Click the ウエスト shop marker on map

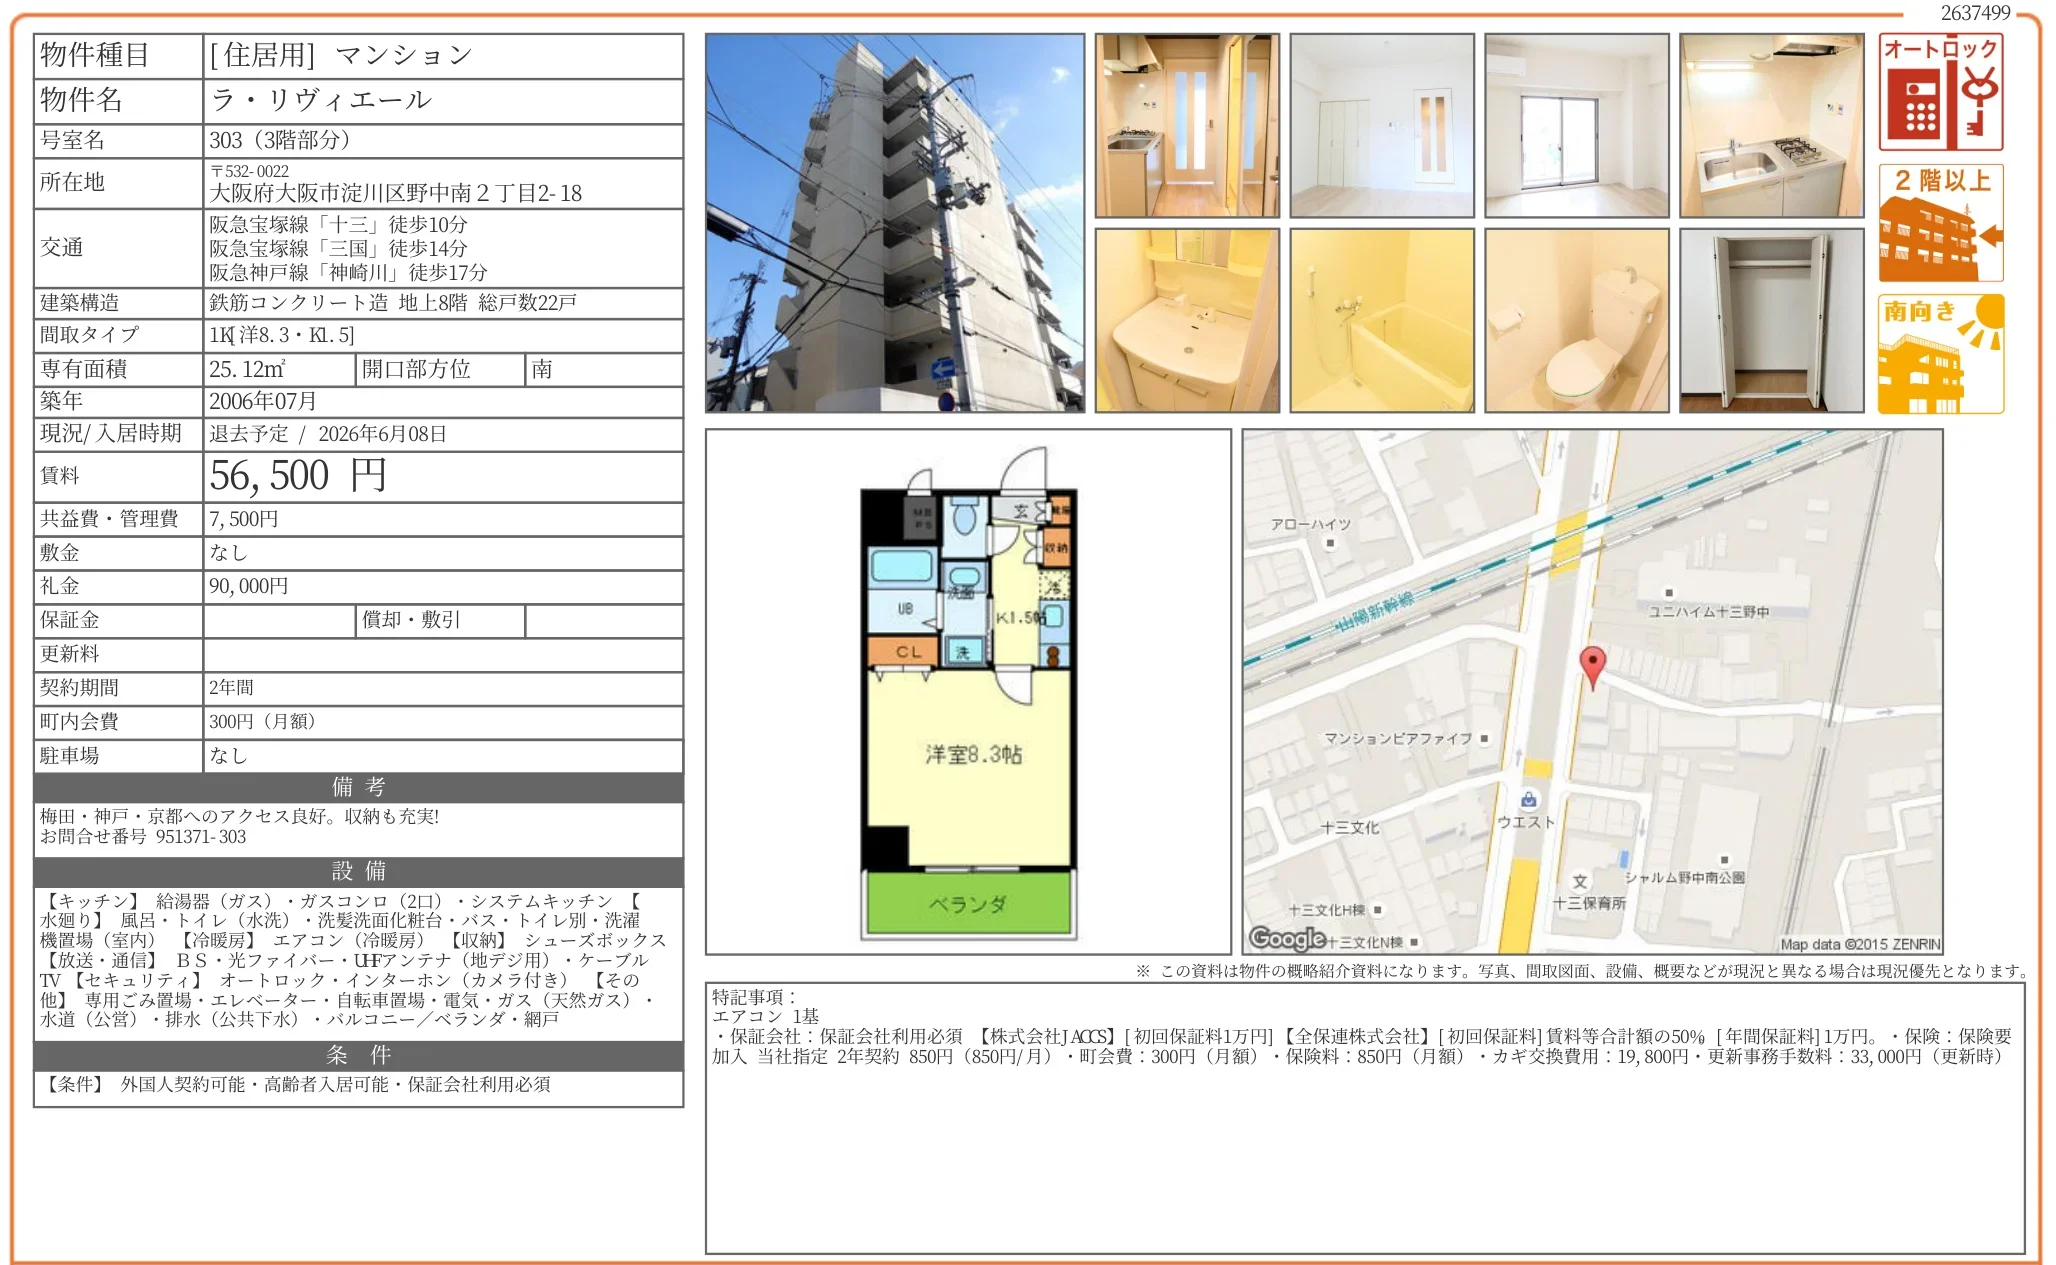coord(1528,800)
